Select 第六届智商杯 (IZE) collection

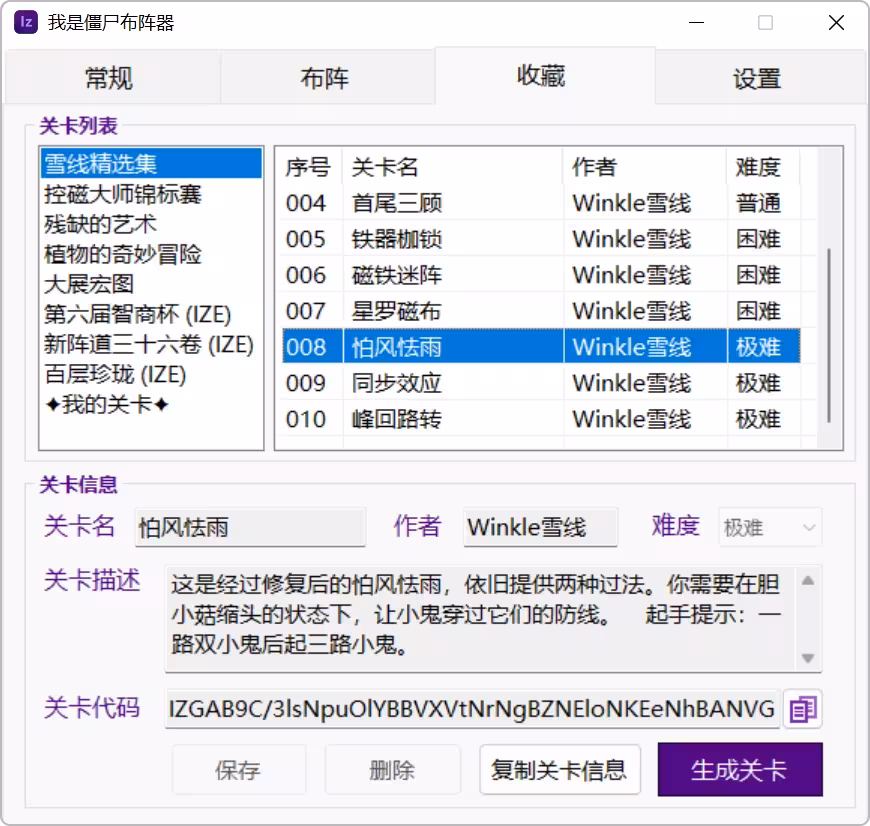151,314
